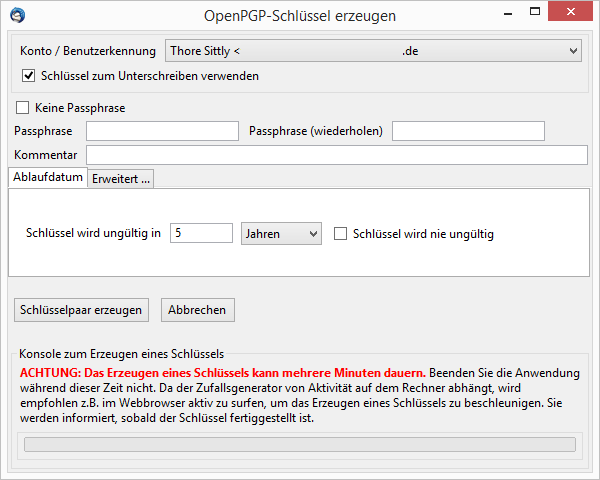Maximize the OpenPGP-Schlüssel erzeugen window
The width and height of the screenshot is (600, 480).
(535, 12)
